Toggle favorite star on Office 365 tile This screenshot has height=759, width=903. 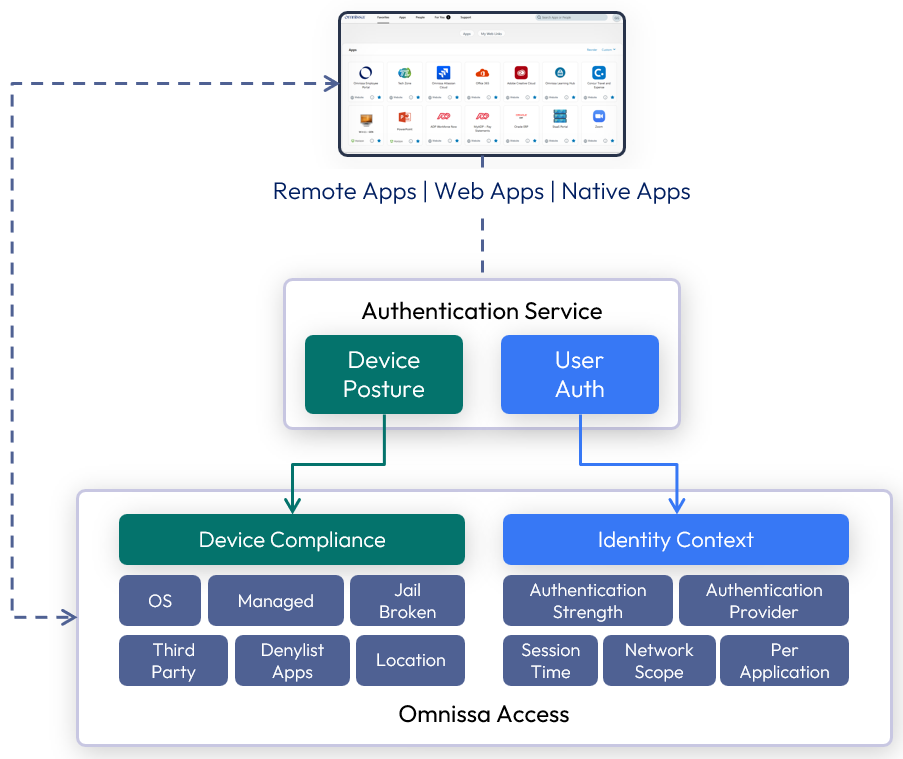tap(494, 98)
